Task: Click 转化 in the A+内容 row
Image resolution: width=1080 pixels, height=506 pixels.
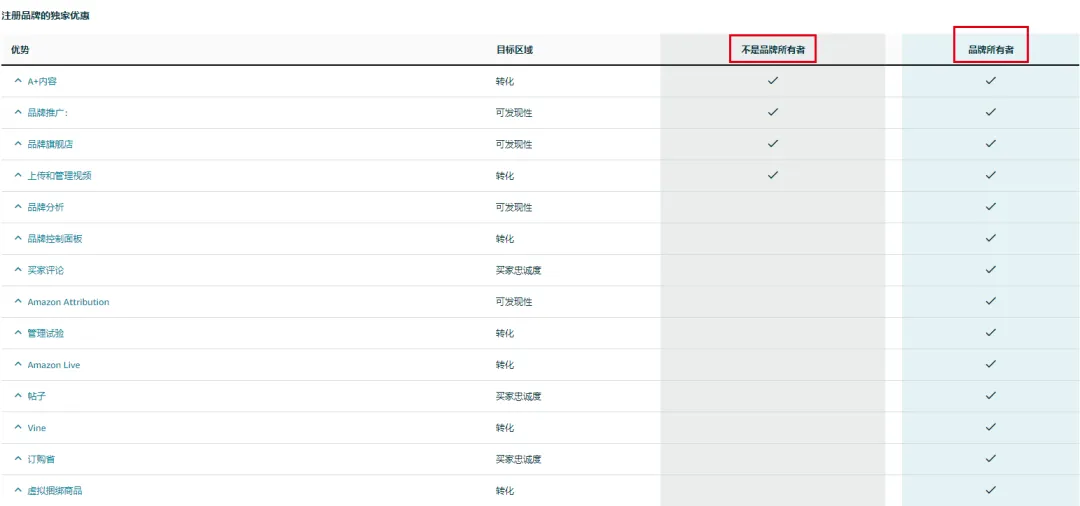Action: (505, 81)
